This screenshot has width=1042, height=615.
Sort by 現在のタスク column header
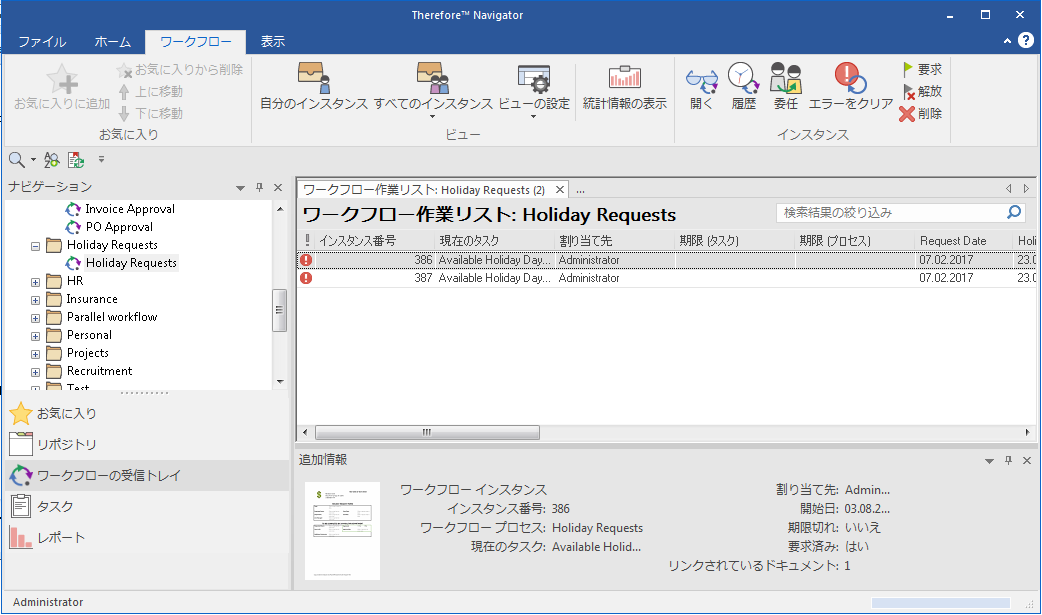coord(494,241)
